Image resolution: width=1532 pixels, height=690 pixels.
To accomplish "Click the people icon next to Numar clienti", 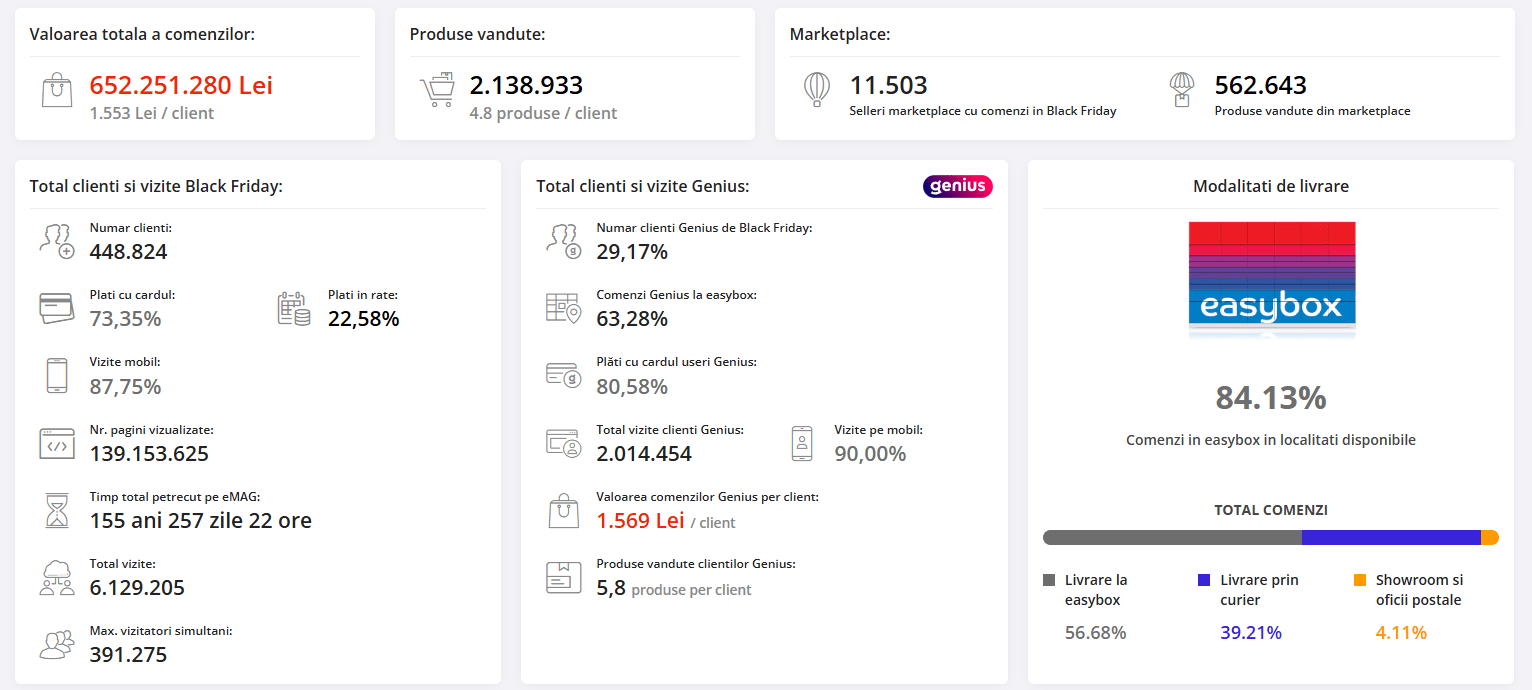I will click(x=57, y=241).
